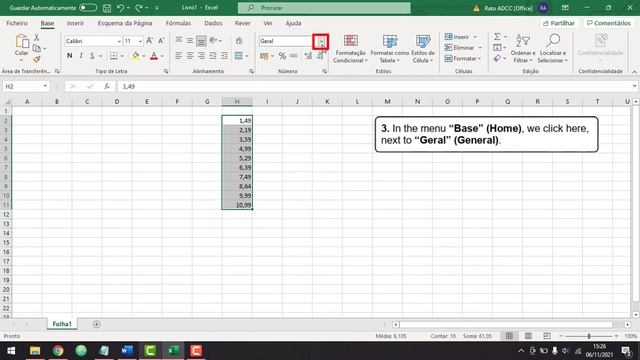Open the font name Calibri dropdown
Screen dimensions: 640x360
(x=119, y=41)
